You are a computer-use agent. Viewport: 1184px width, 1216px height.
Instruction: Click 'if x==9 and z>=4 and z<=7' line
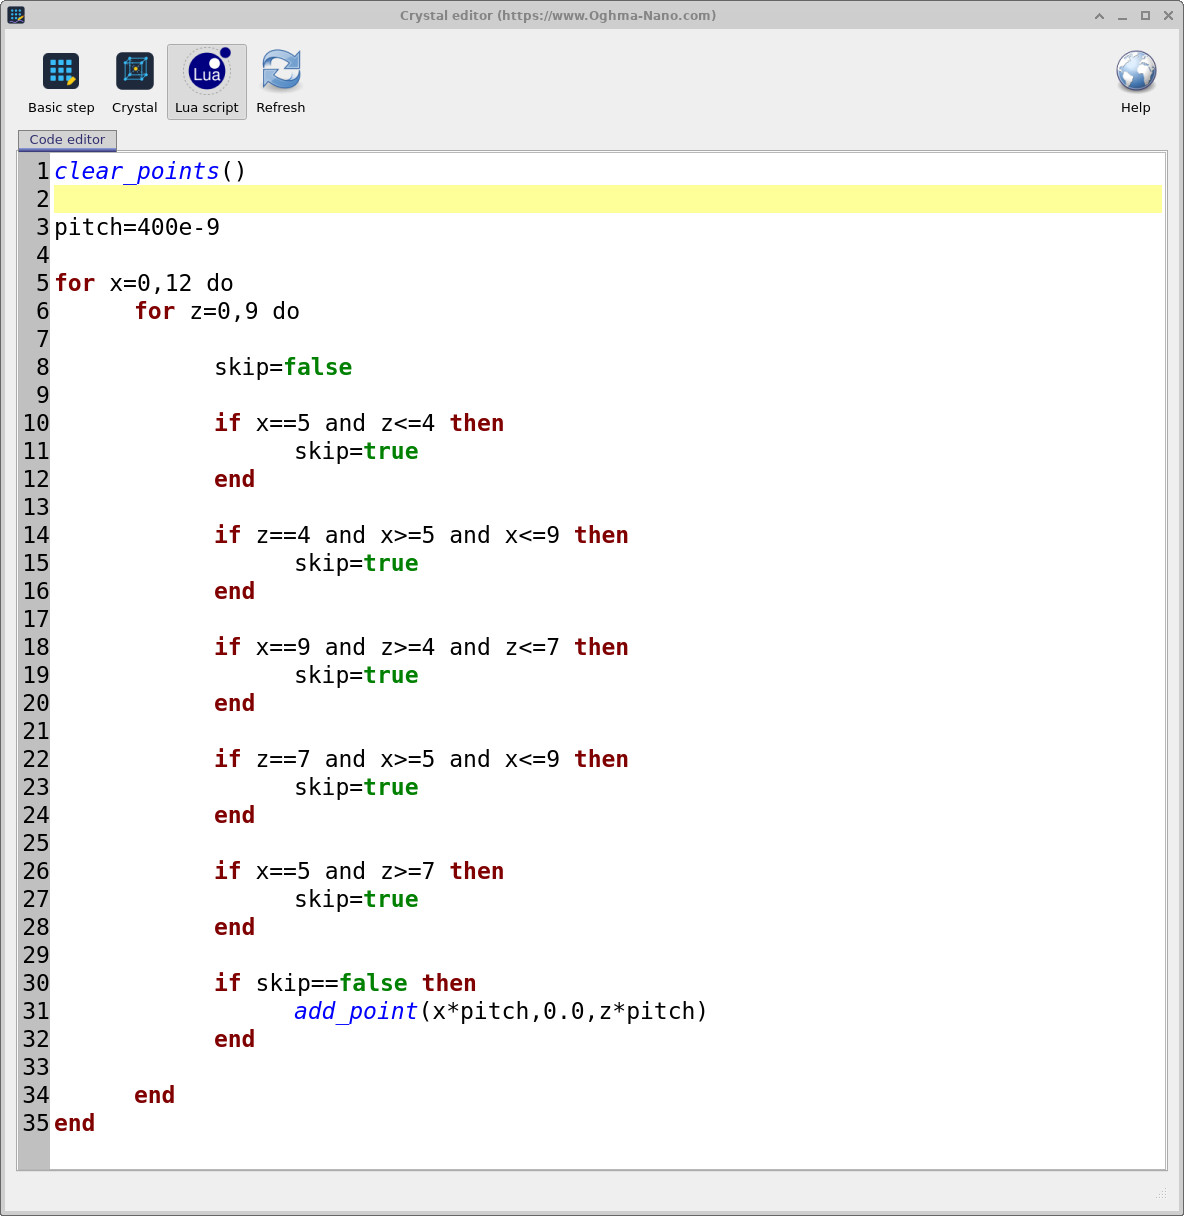421,647
